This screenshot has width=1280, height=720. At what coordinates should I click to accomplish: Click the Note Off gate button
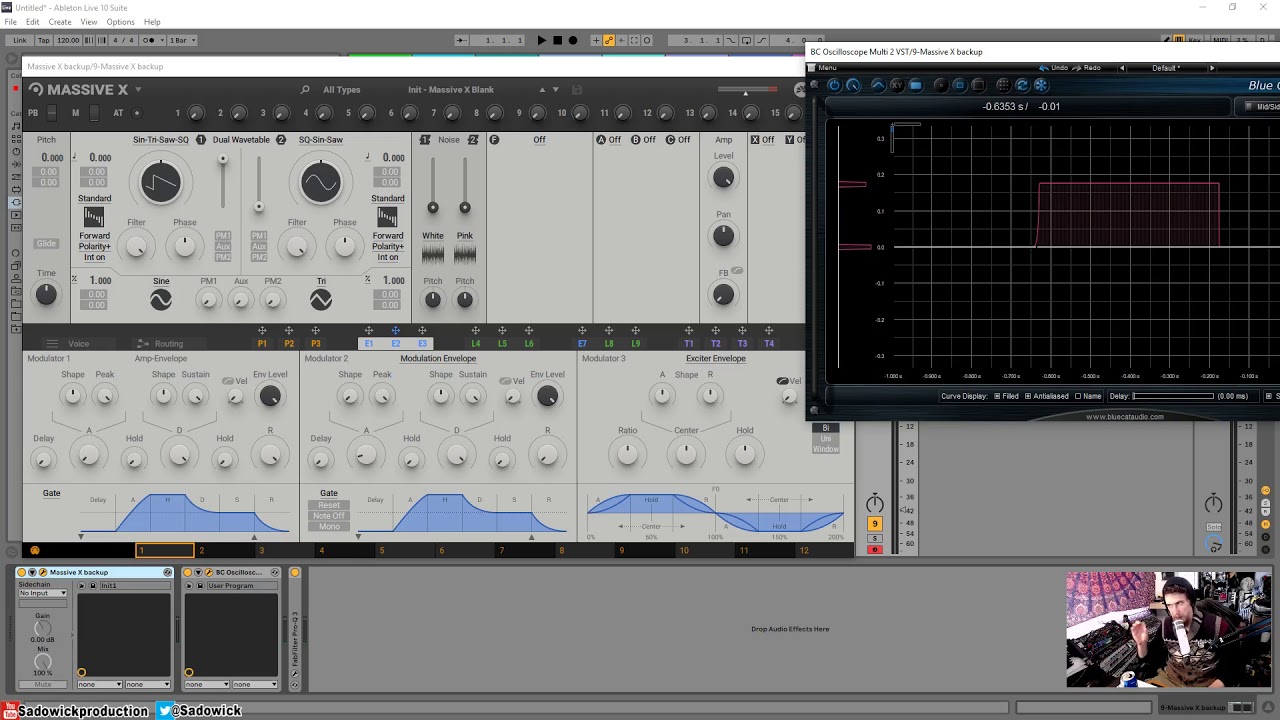(x=329, y=516)
